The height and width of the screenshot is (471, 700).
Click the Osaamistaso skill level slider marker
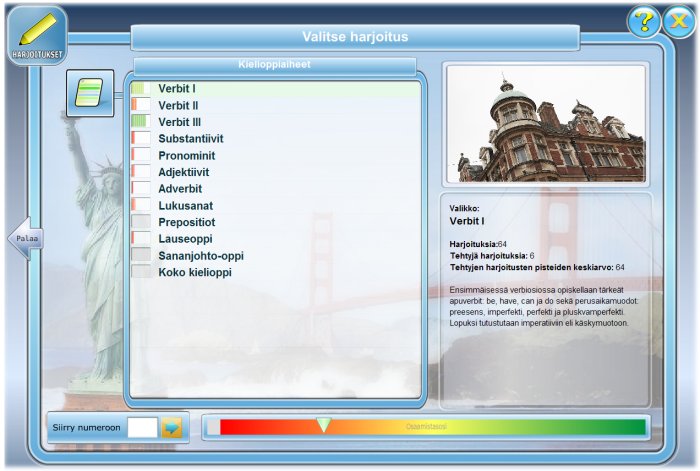(324, 425)
